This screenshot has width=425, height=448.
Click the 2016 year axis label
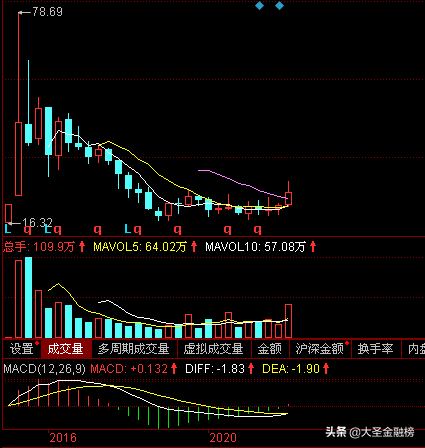[x=63, y=438]
